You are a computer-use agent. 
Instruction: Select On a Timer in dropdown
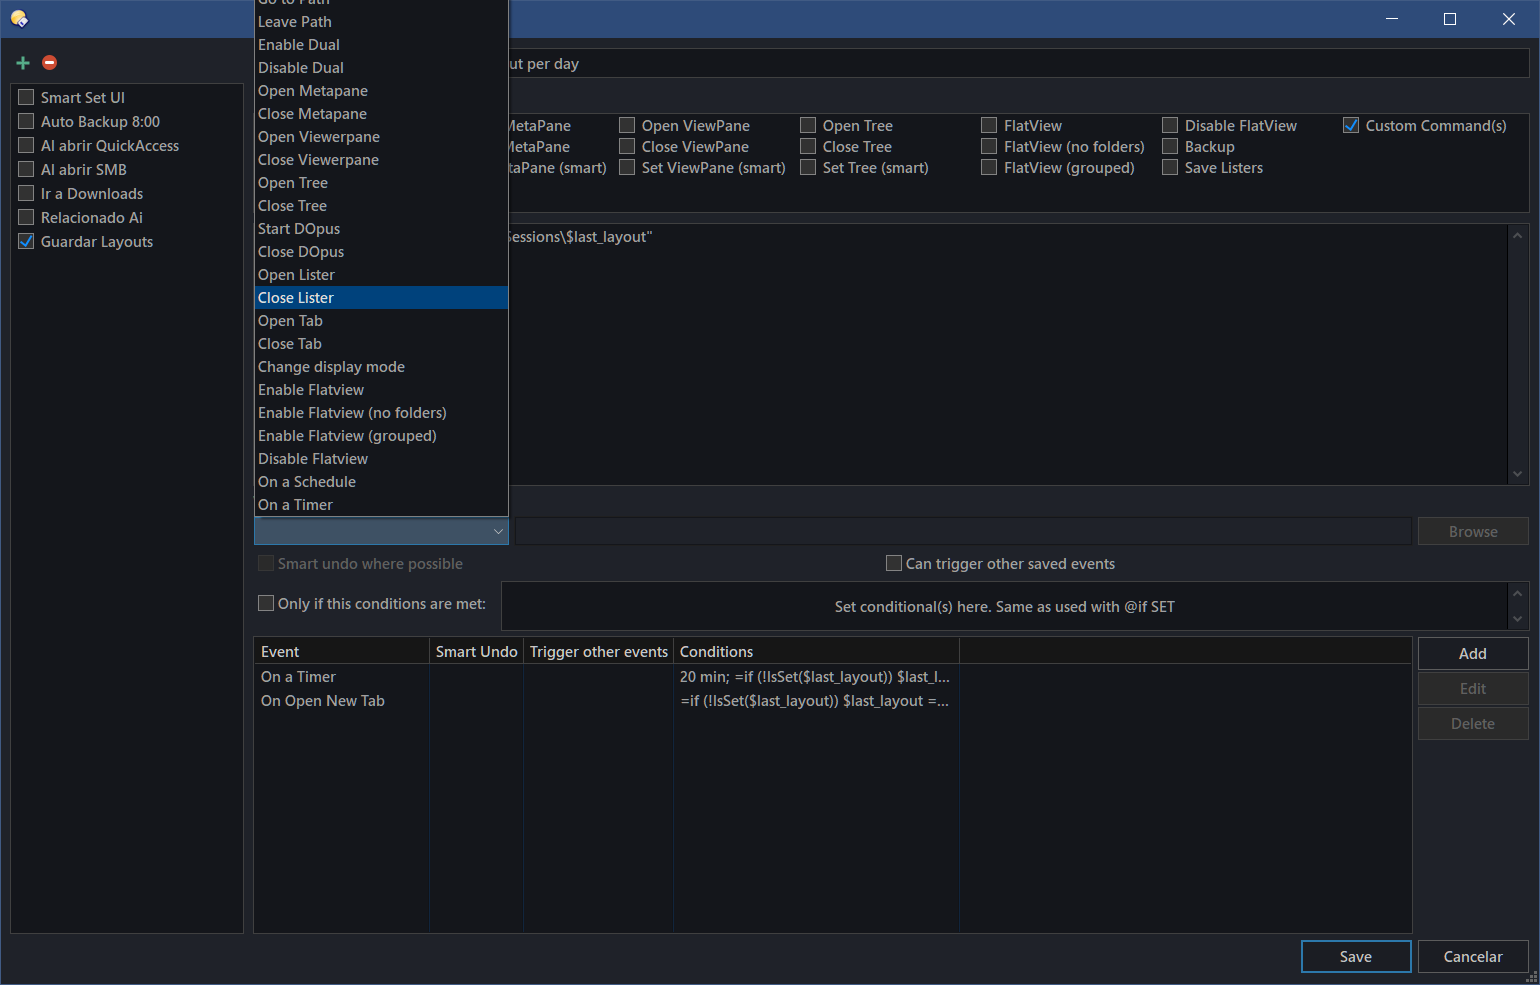click(x=381, y=504)
